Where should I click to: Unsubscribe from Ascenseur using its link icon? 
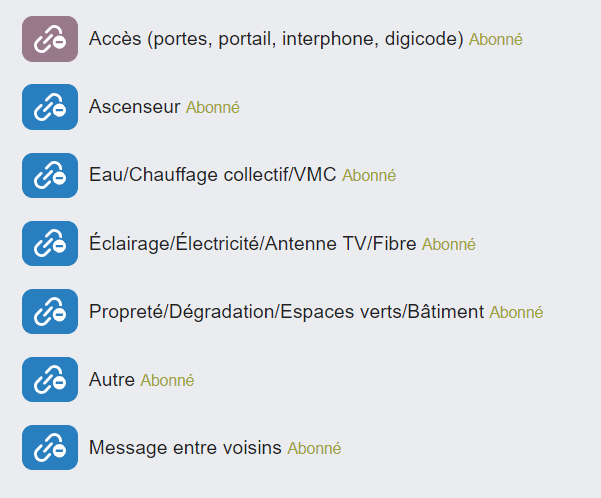pos(50,107)
